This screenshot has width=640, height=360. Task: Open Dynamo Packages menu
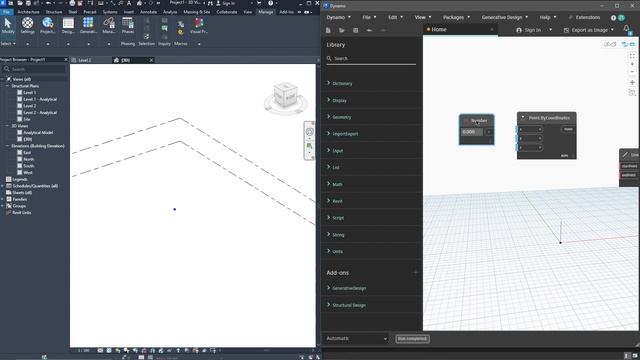[x=456, y=18]
